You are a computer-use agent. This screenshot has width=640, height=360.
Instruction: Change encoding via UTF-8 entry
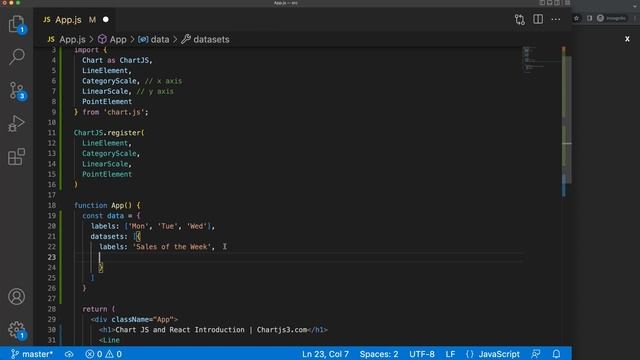pos(422,354)
